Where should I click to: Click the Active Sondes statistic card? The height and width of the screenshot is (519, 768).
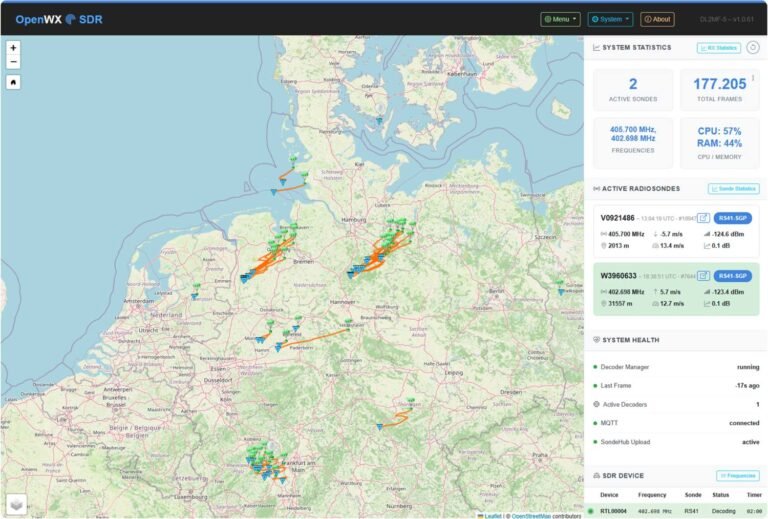[x=633, y=90]
